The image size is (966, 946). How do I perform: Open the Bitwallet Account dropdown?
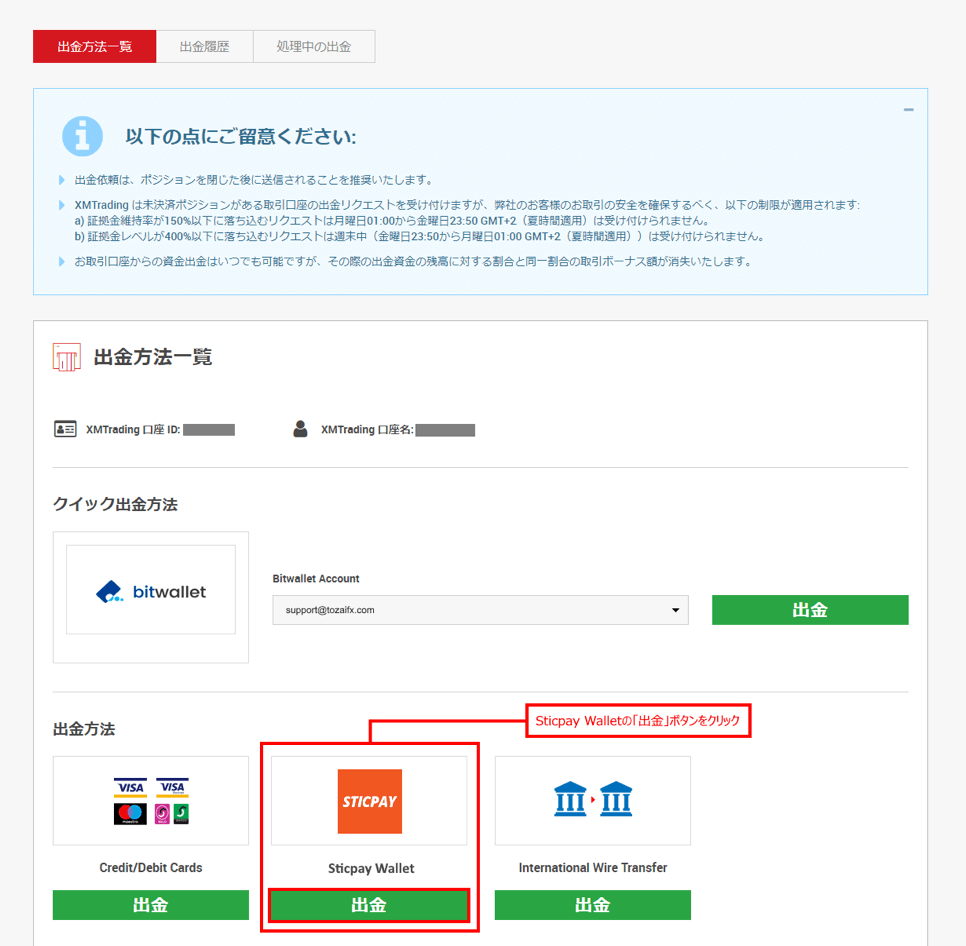pos(480,610)
